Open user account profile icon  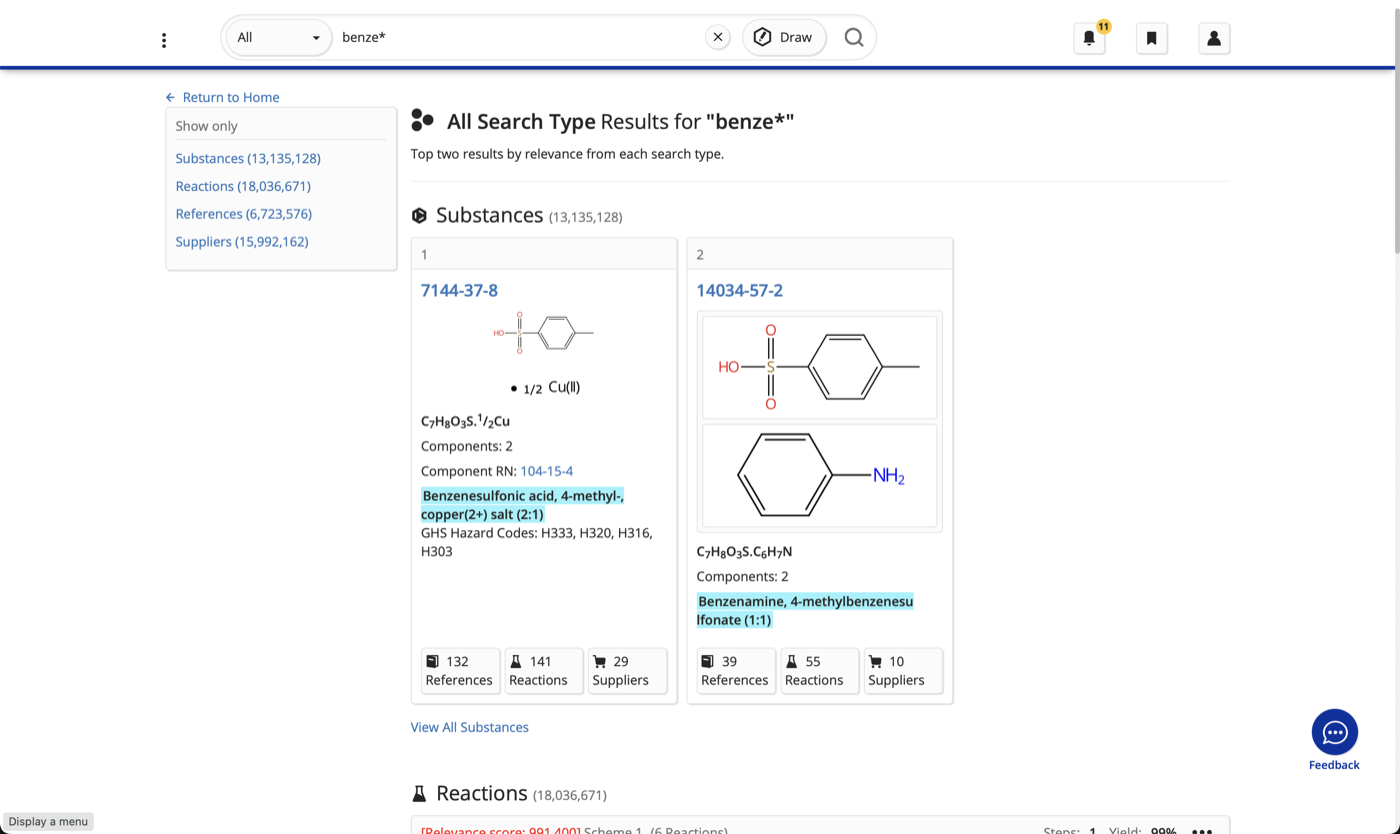pyautogui.click(x=1214, y=38)
